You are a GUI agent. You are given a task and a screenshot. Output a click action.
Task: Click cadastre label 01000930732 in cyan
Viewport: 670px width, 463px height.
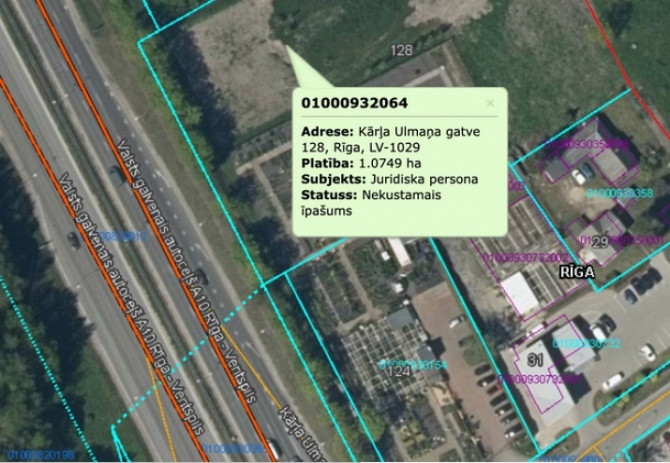coord(586,344)
